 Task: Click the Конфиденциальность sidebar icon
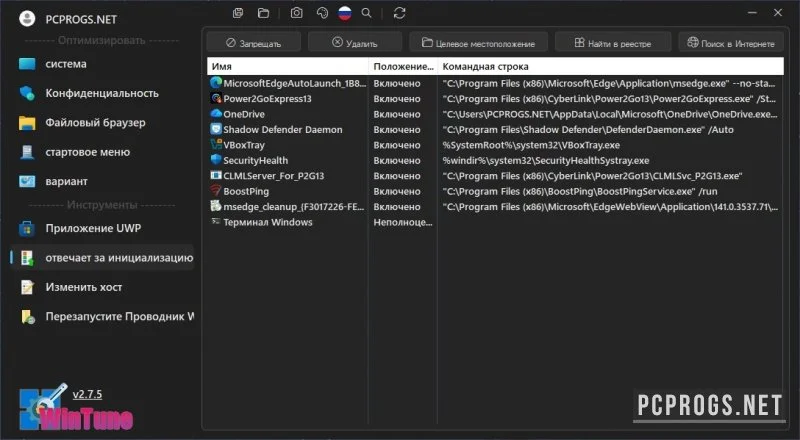click(x=27, y=93)
